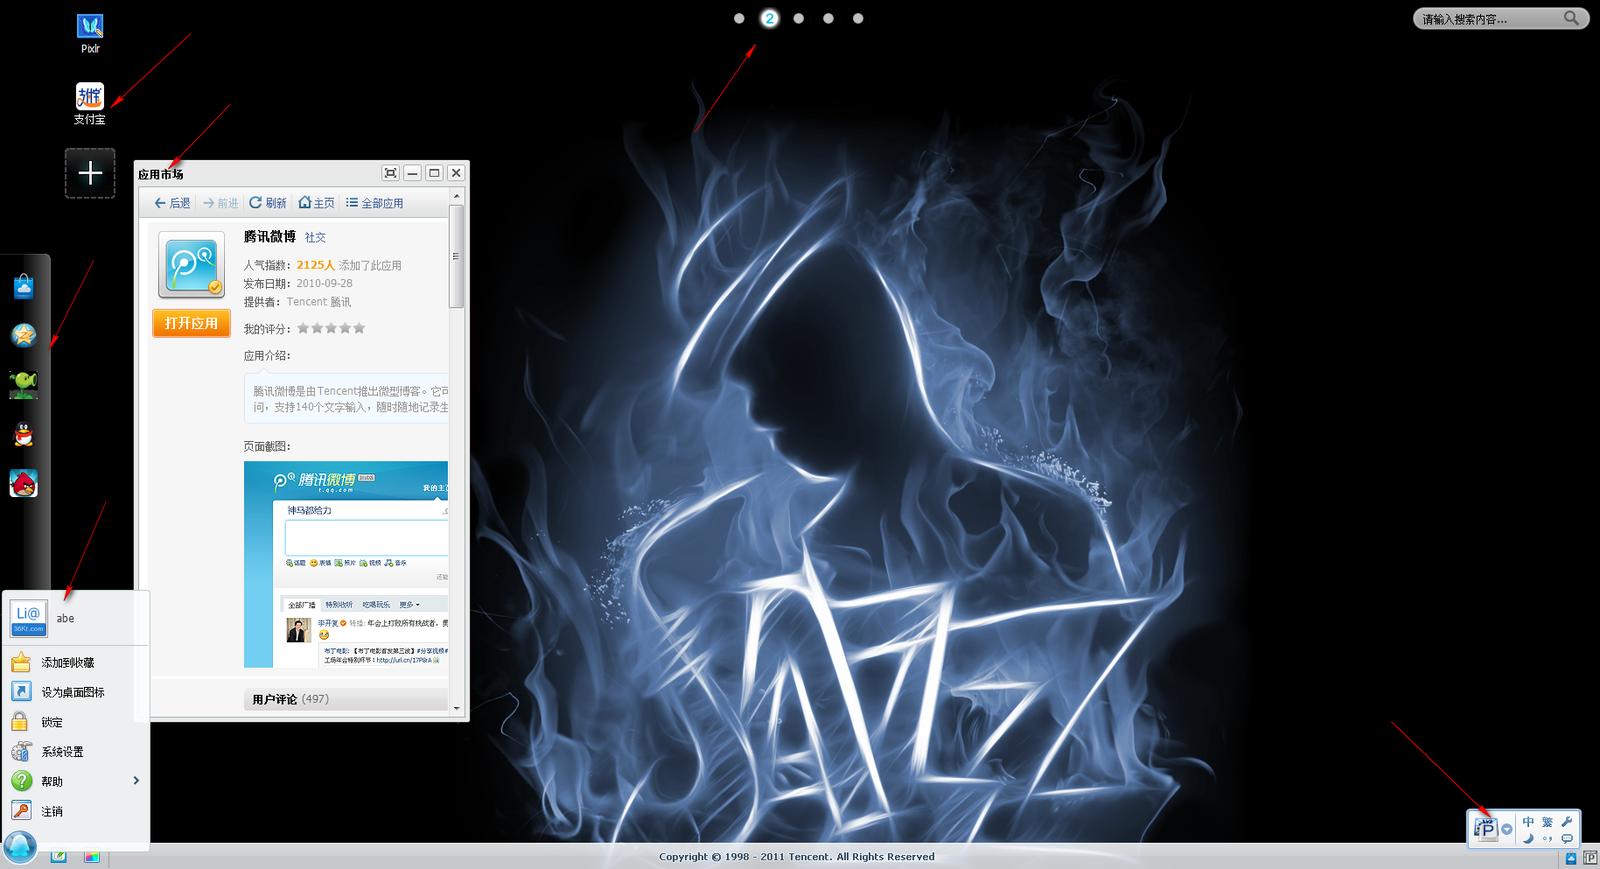Click the 2010-09-28 release date text
1600x869 pixels.
tap(324, 283)
